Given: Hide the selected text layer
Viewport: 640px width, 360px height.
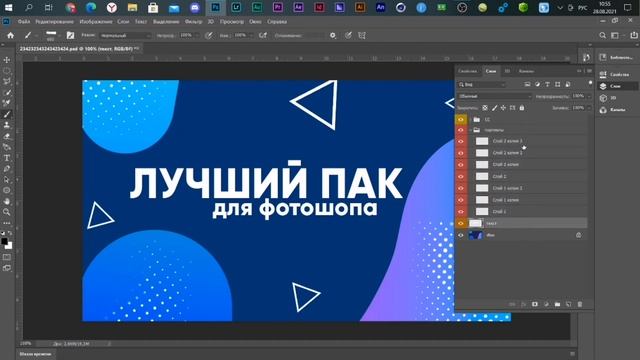Looking at the screenshot, I should point(461,223).
